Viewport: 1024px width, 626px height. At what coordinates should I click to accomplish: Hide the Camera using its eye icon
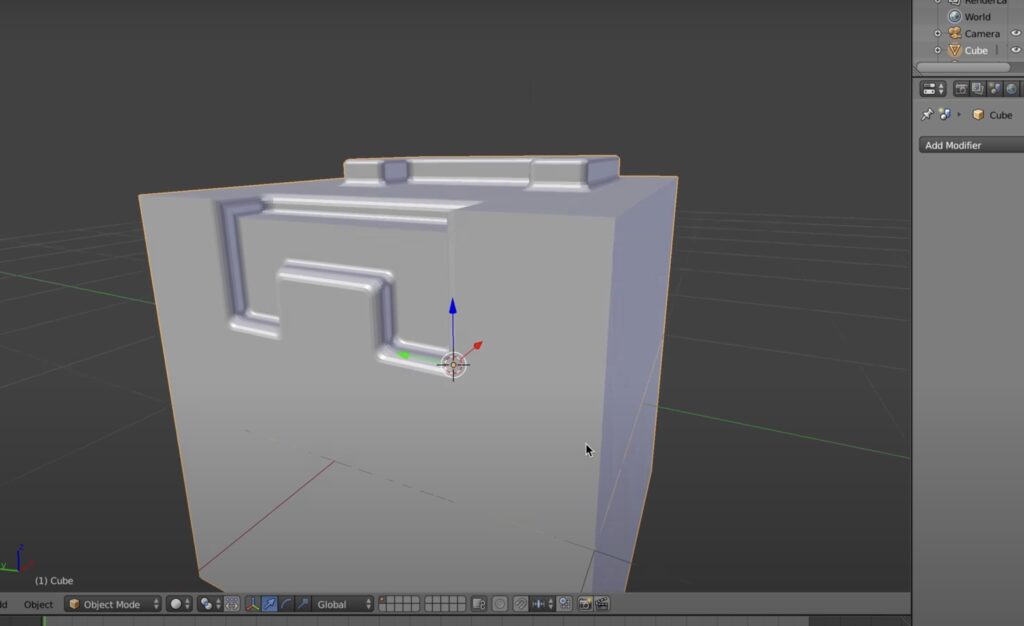click(1016, 33)
